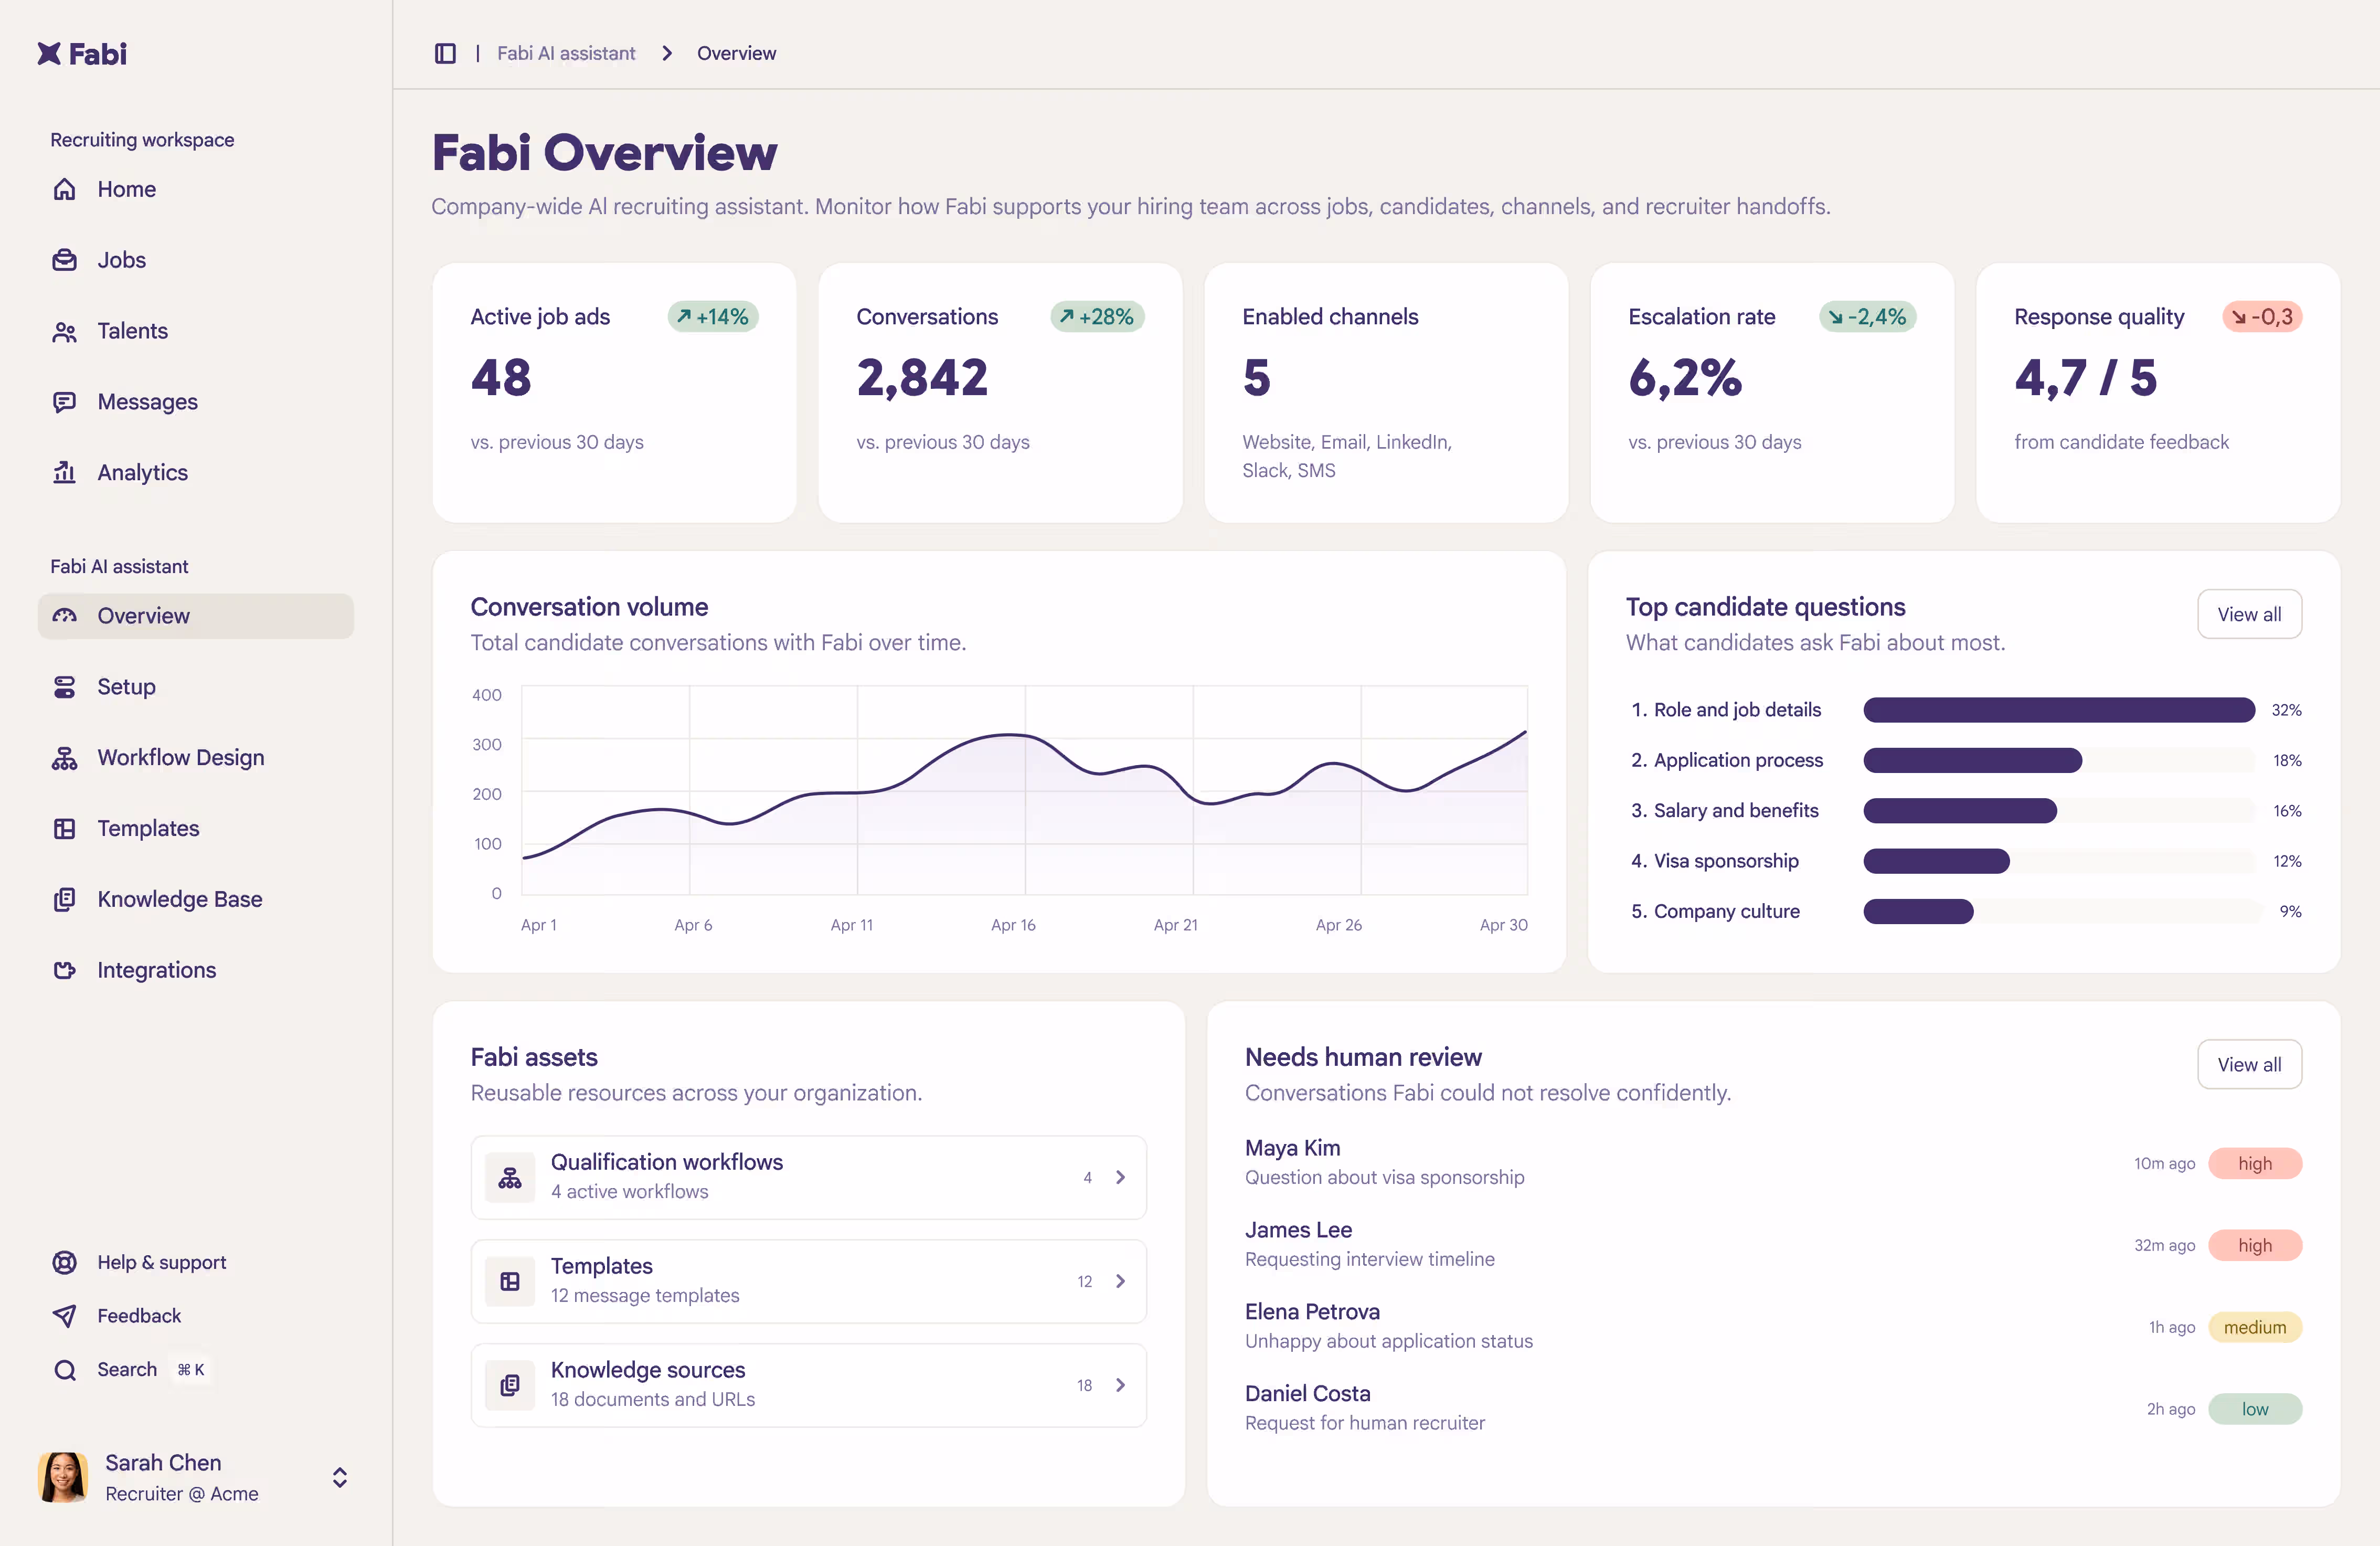Open Maya Kim's visa sponsorship conversation

tap(1773, 1163)
